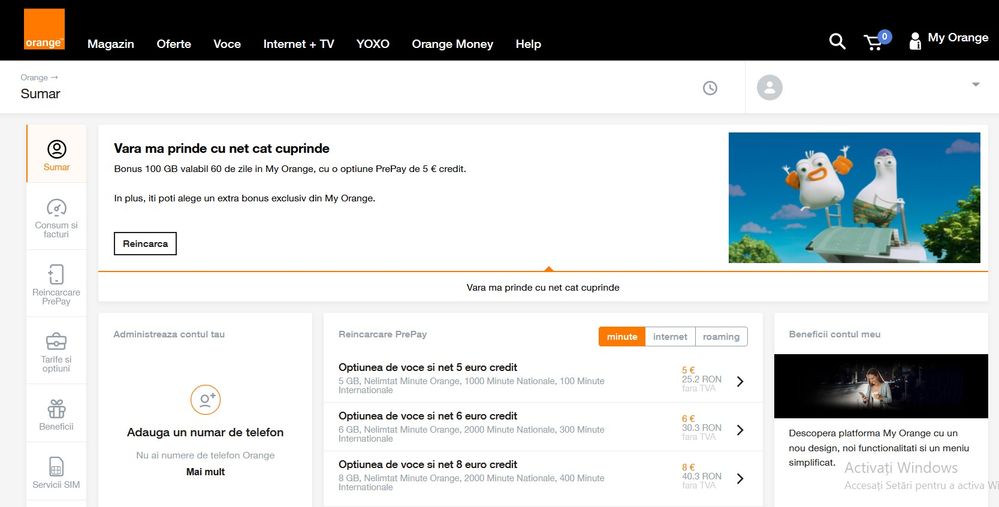Select Consum si facturi sidebar icon
Viewport: 999px width, 507px height.
[56, 208]
